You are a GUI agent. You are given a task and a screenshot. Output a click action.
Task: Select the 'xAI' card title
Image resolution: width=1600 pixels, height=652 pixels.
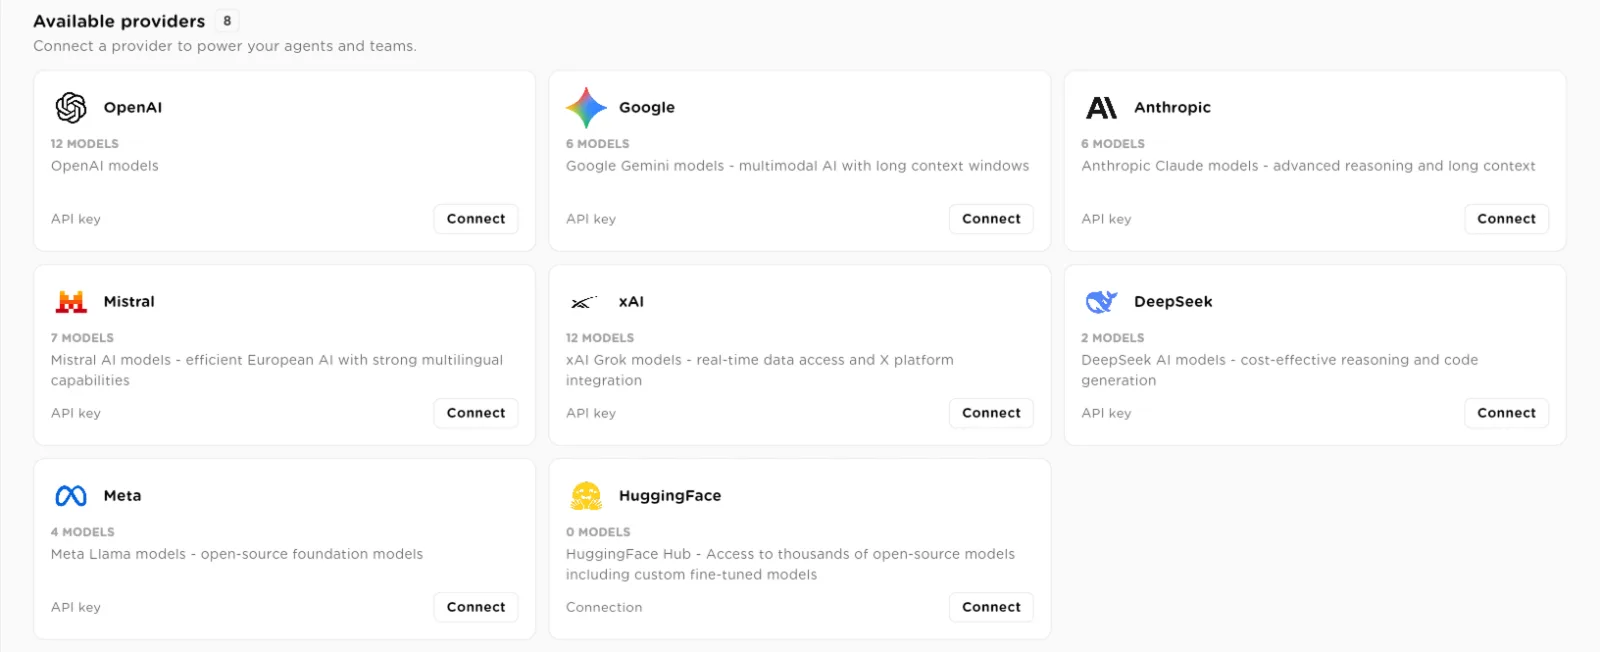click(x=631, y=301)
